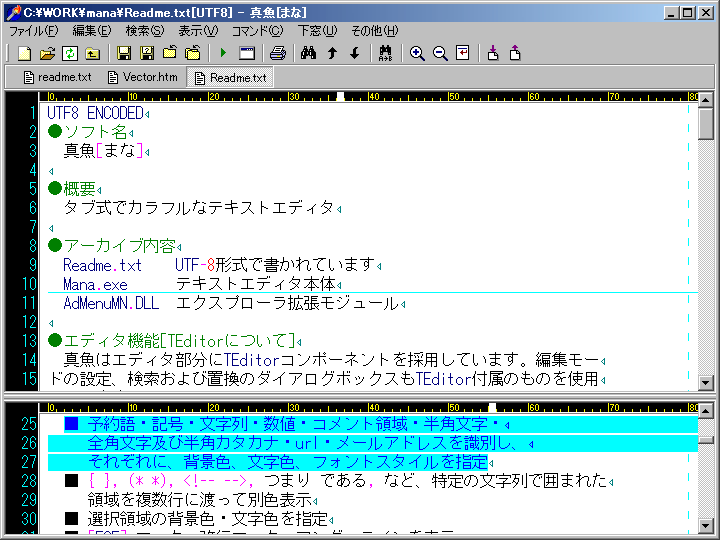Image resolution: width=720 pixels, height=540 pixels.
Task: Click the upper pane scrollbar thumb
Action: [705, 123]
